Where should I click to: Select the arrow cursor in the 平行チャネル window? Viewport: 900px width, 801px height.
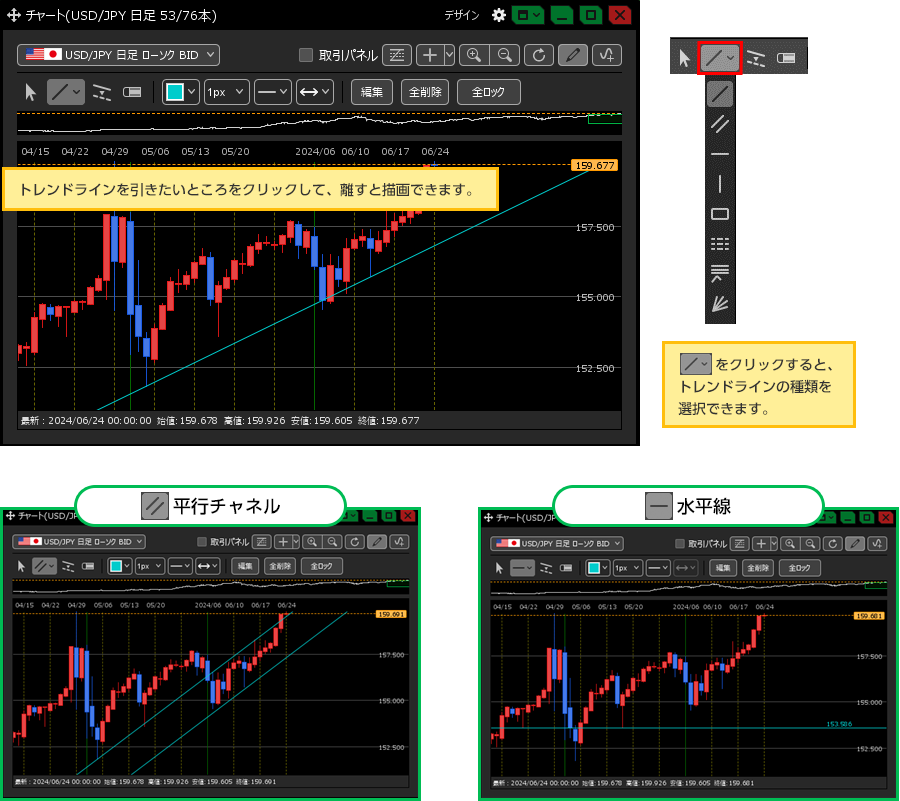(21, 566)
